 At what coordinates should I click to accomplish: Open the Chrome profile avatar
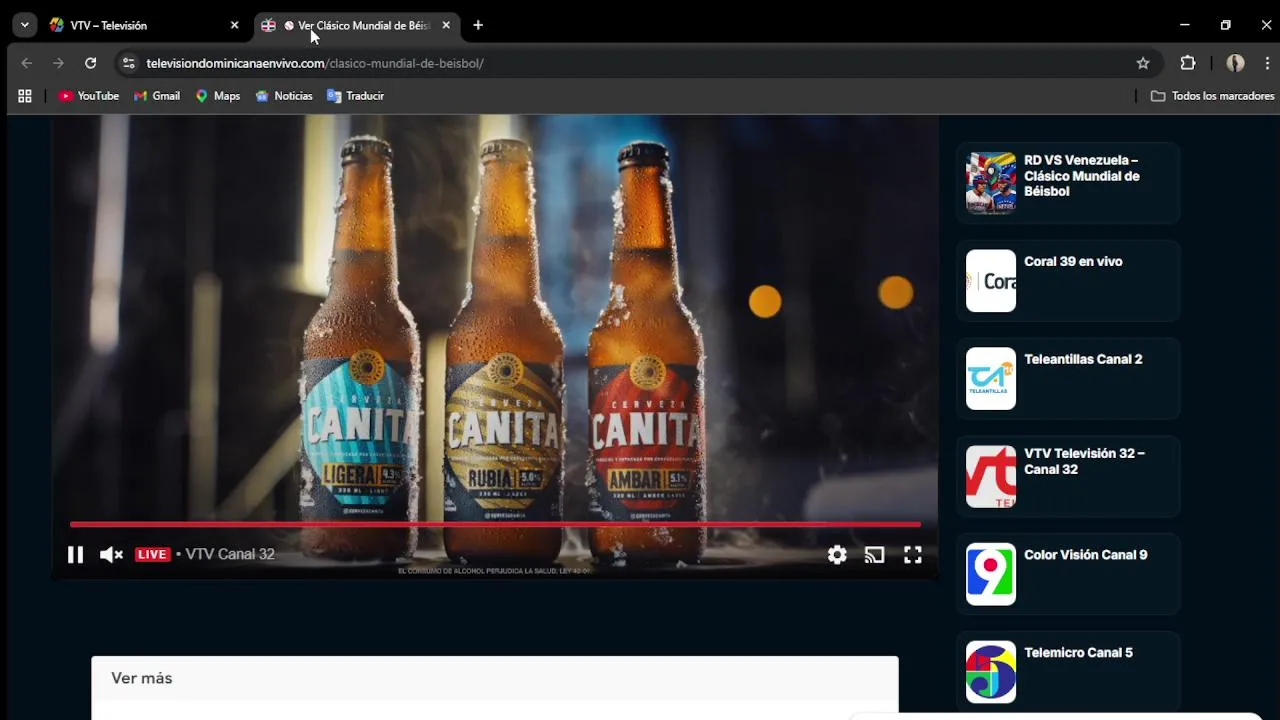(x=1236, y=63)
